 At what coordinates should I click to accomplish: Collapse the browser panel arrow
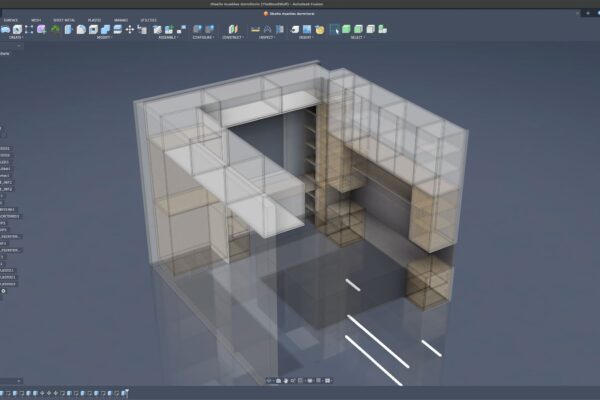19,46
